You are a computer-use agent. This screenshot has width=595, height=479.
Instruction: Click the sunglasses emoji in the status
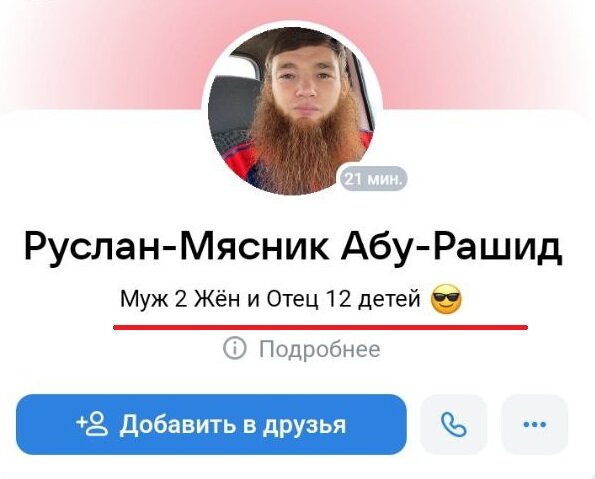(x=446, y=299)
